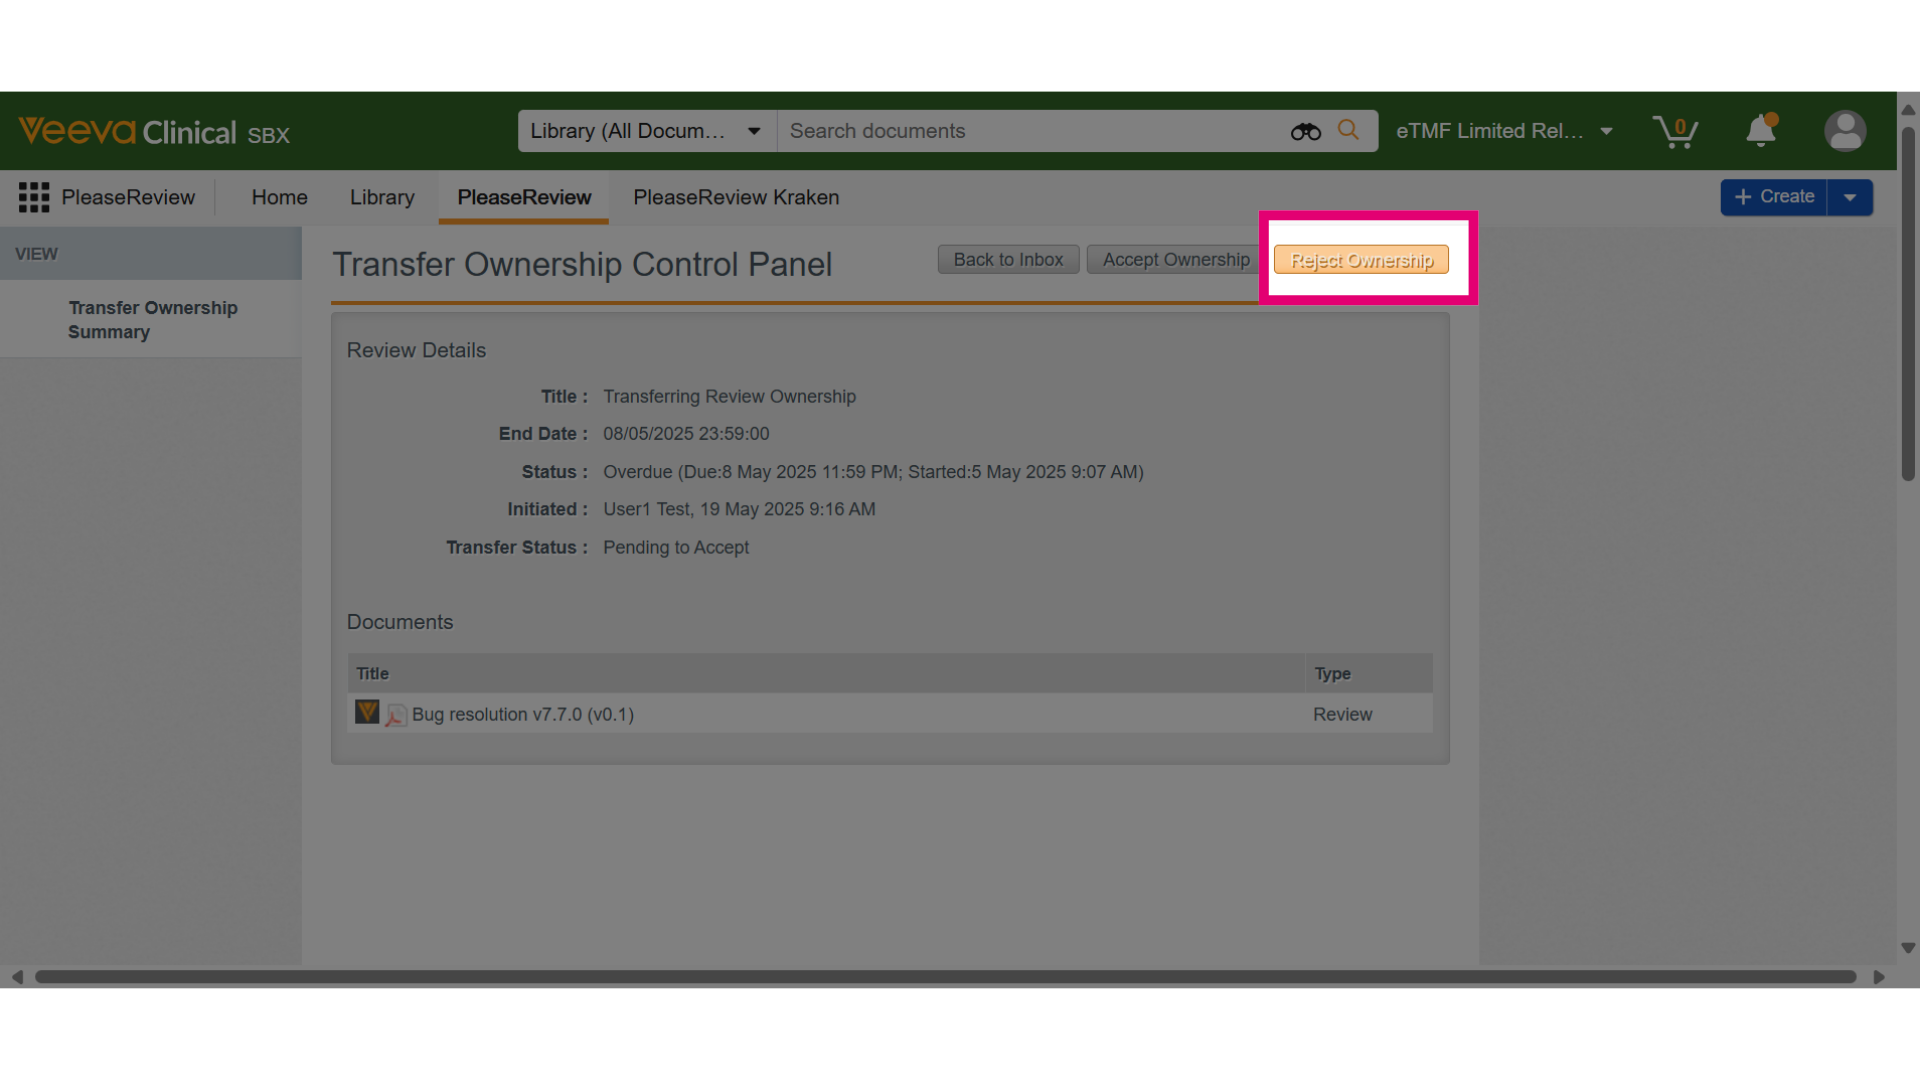Open the Library tab

tap(382, 197)
